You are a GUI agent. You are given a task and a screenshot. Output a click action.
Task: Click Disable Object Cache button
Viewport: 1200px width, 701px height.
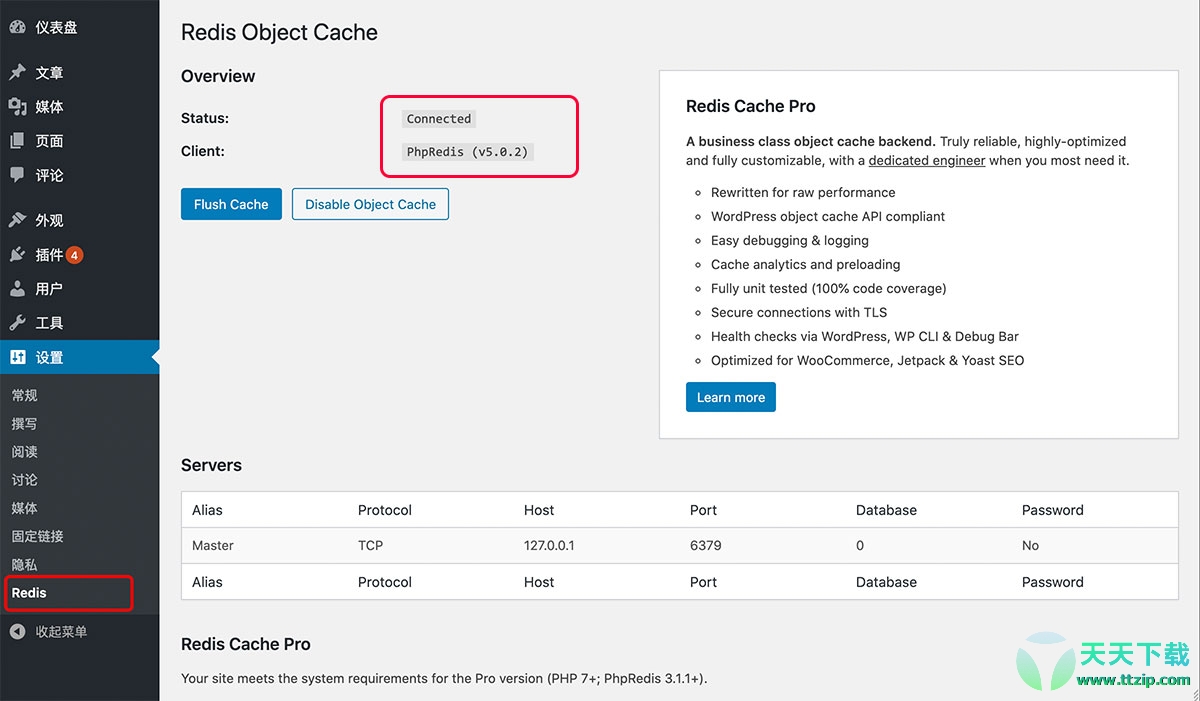pyautogui.click(x=370, y=204)
